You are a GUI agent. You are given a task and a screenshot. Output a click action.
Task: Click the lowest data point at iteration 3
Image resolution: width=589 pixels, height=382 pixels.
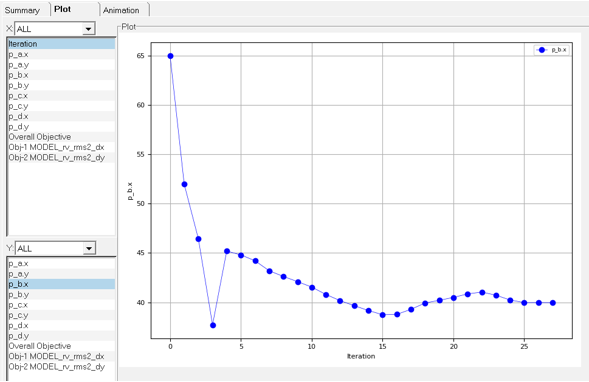point(213,325)
